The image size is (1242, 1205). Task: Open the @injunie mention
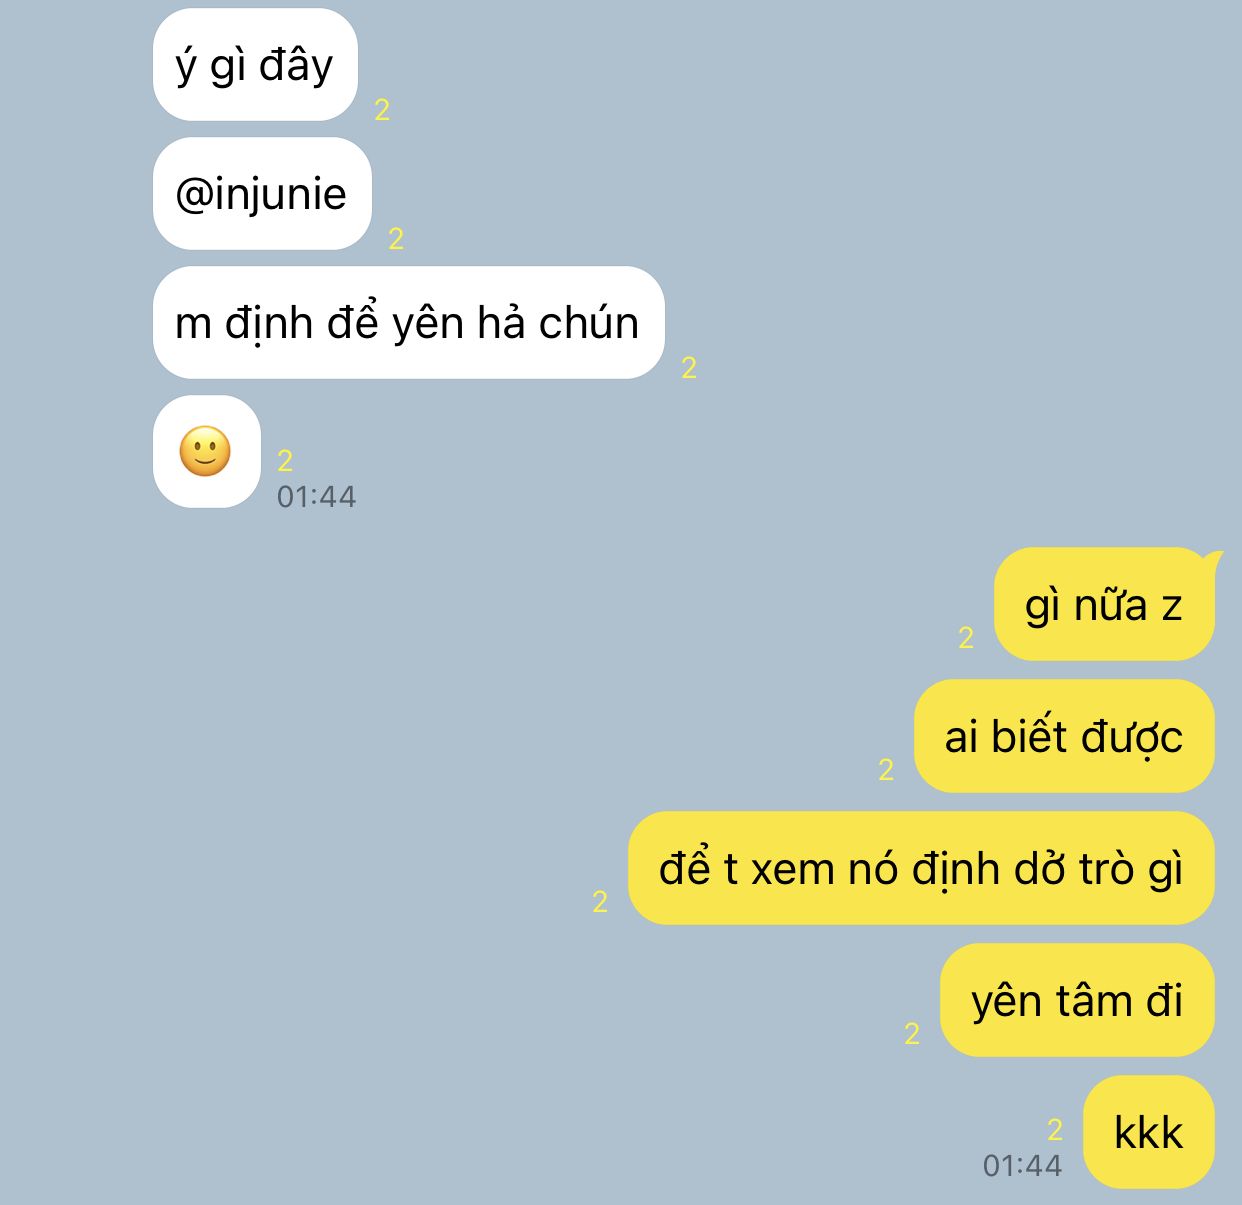pyautogui.click(x=262, y=193)
